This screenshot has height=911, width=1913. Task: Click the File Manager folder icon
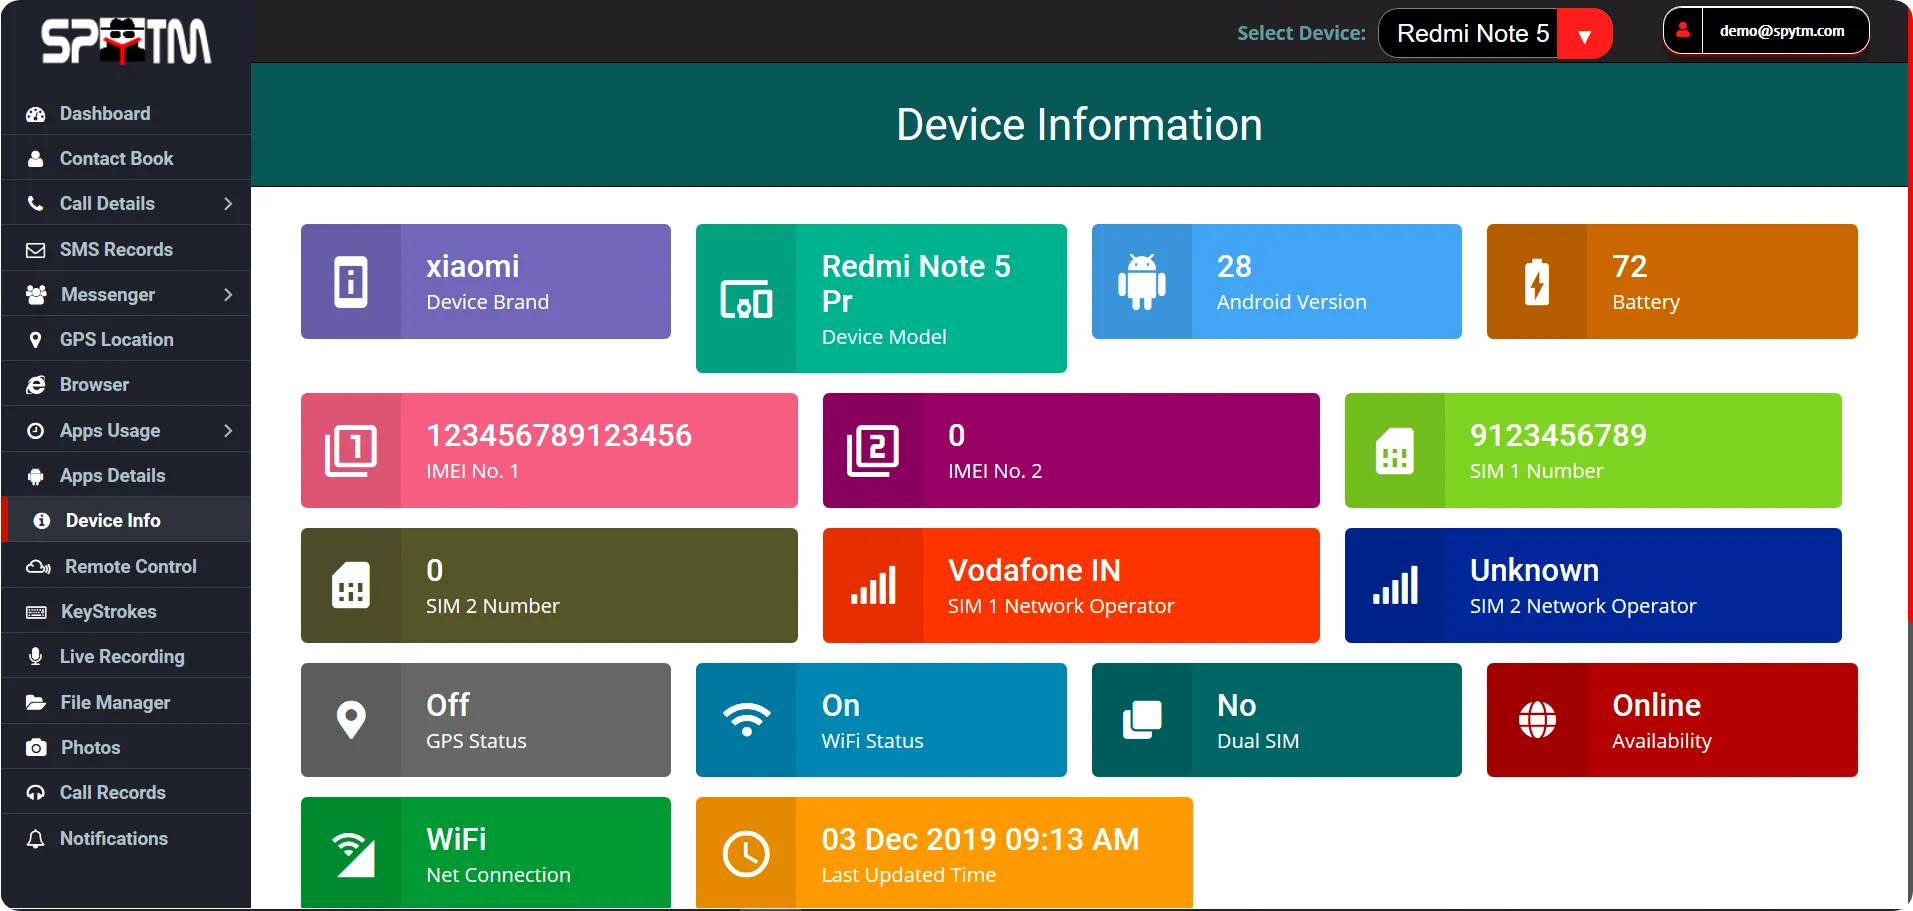(x=35, y=702)
